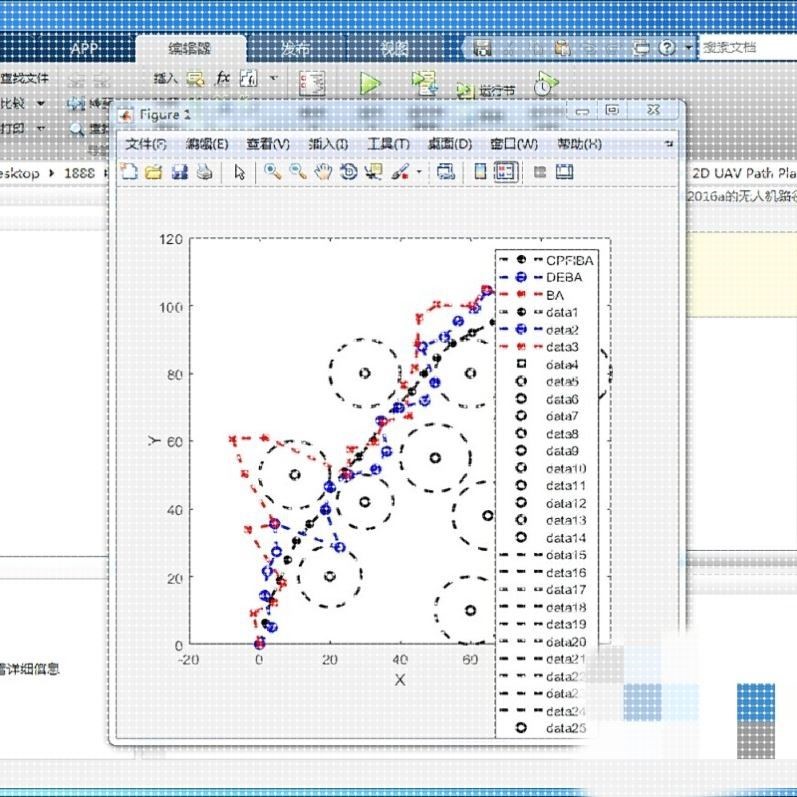This screenshot has width=797, height=797.
Task: Click the 运行节 button
Action: click(486, 91)
